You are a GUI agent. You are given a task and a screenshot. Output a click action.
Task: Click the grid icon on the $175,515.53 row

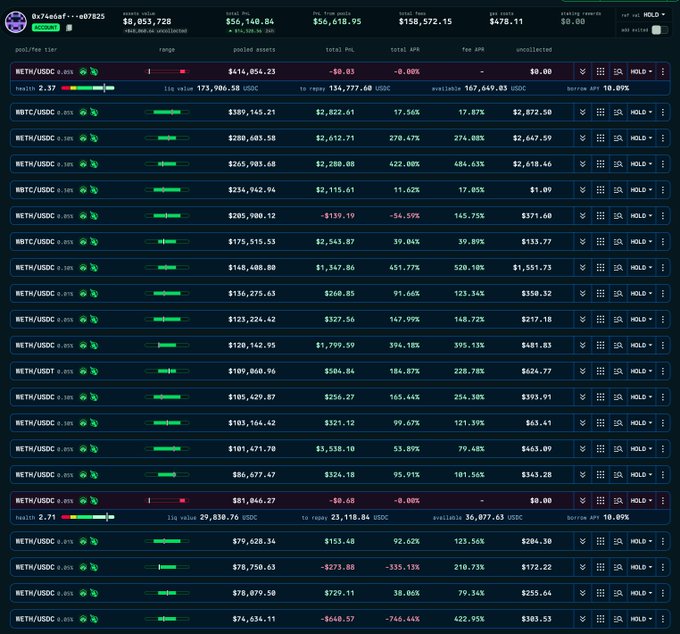click(600, 242)
